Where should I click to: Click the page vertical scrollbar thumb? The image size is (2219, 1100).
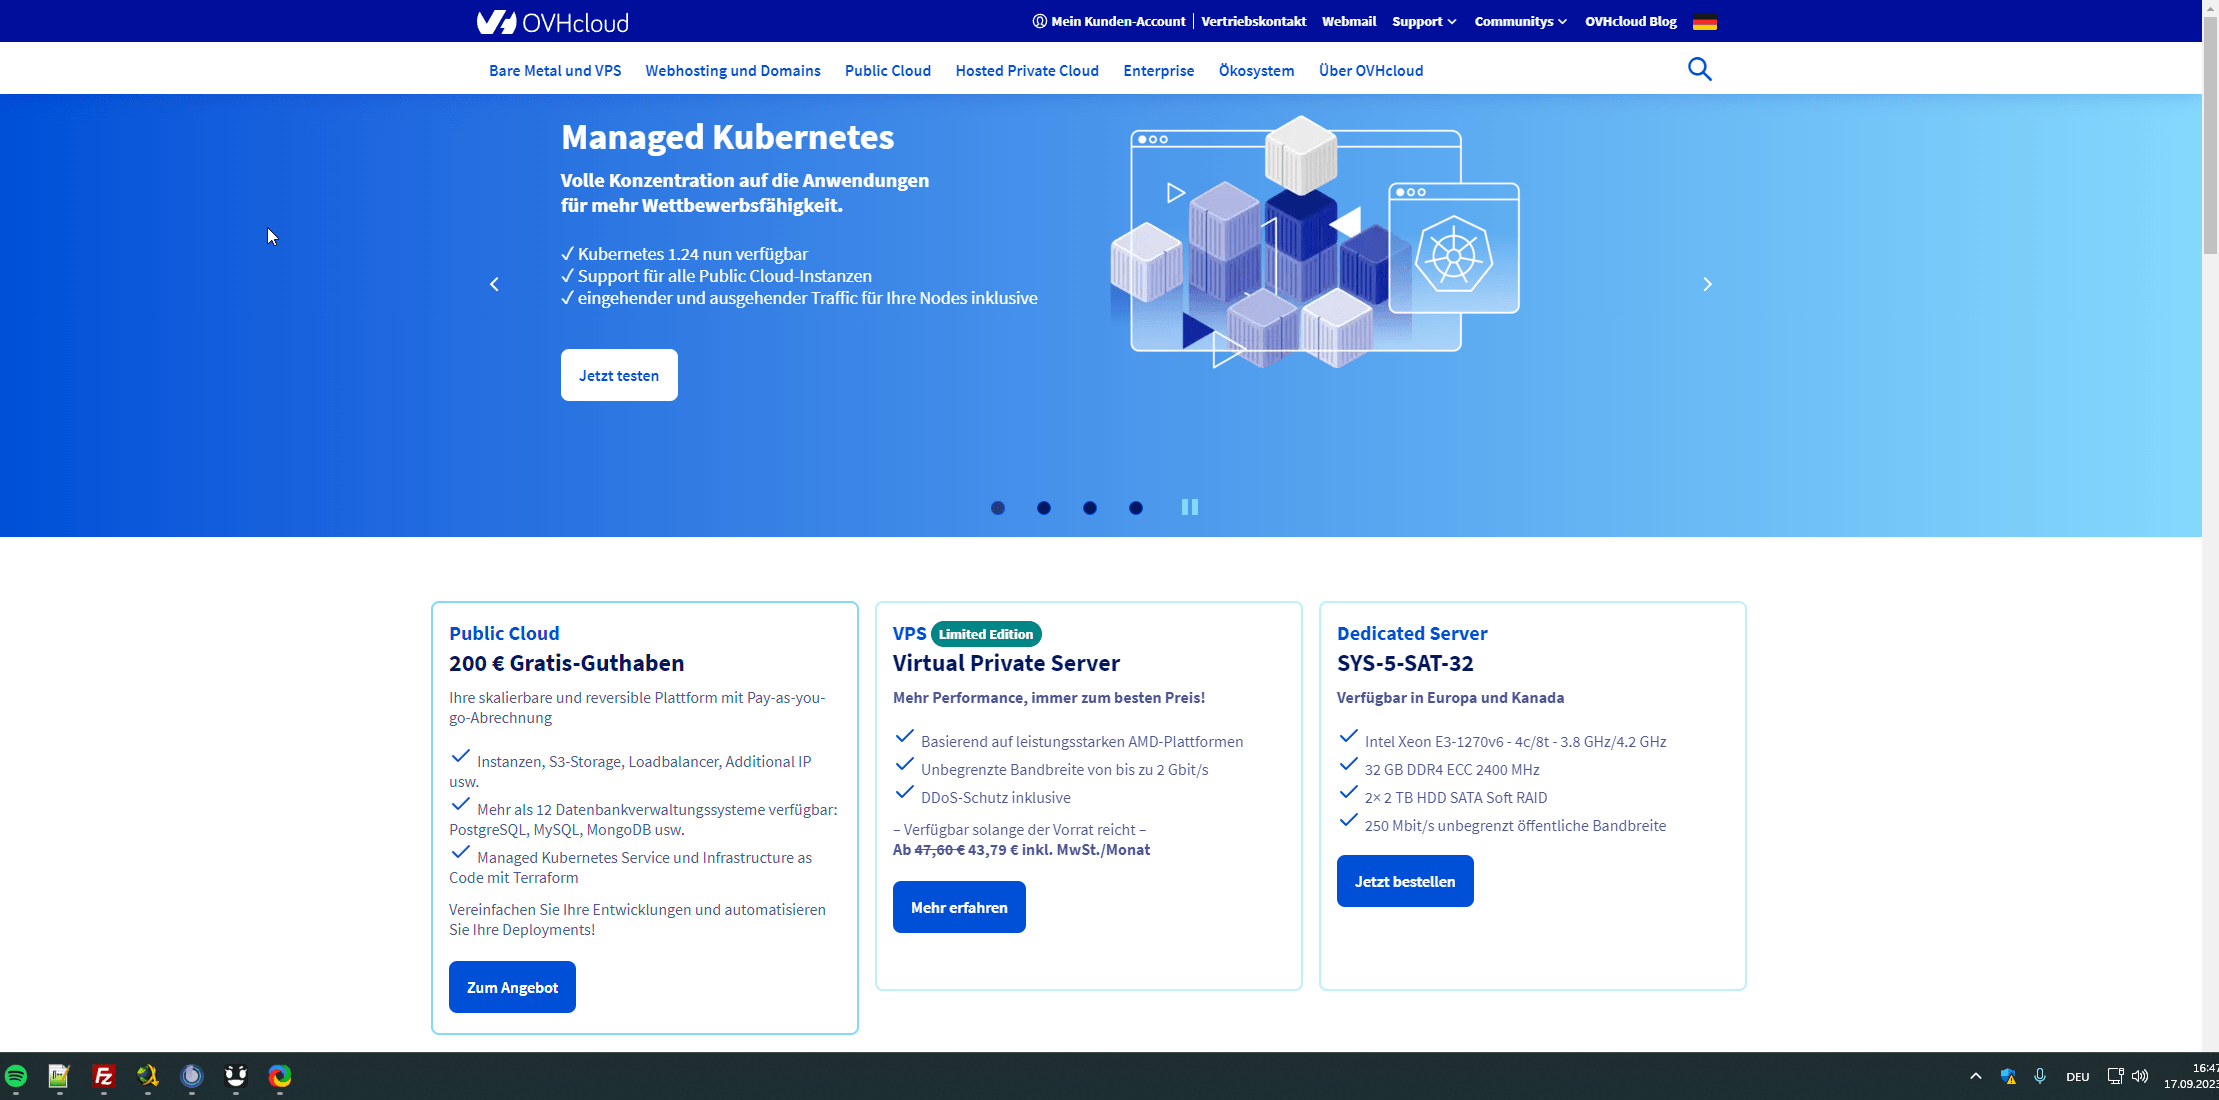2210,135
